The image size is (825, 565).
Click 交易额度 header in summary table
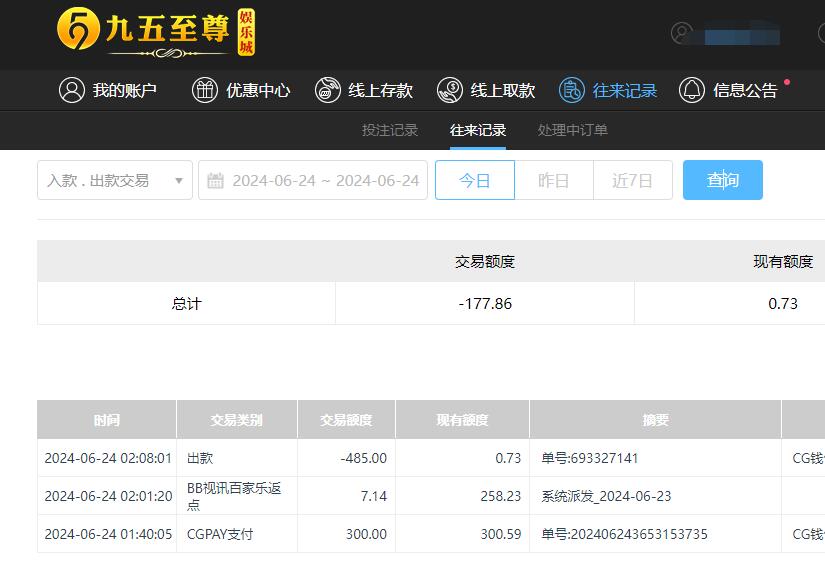(x=485, y=261)
